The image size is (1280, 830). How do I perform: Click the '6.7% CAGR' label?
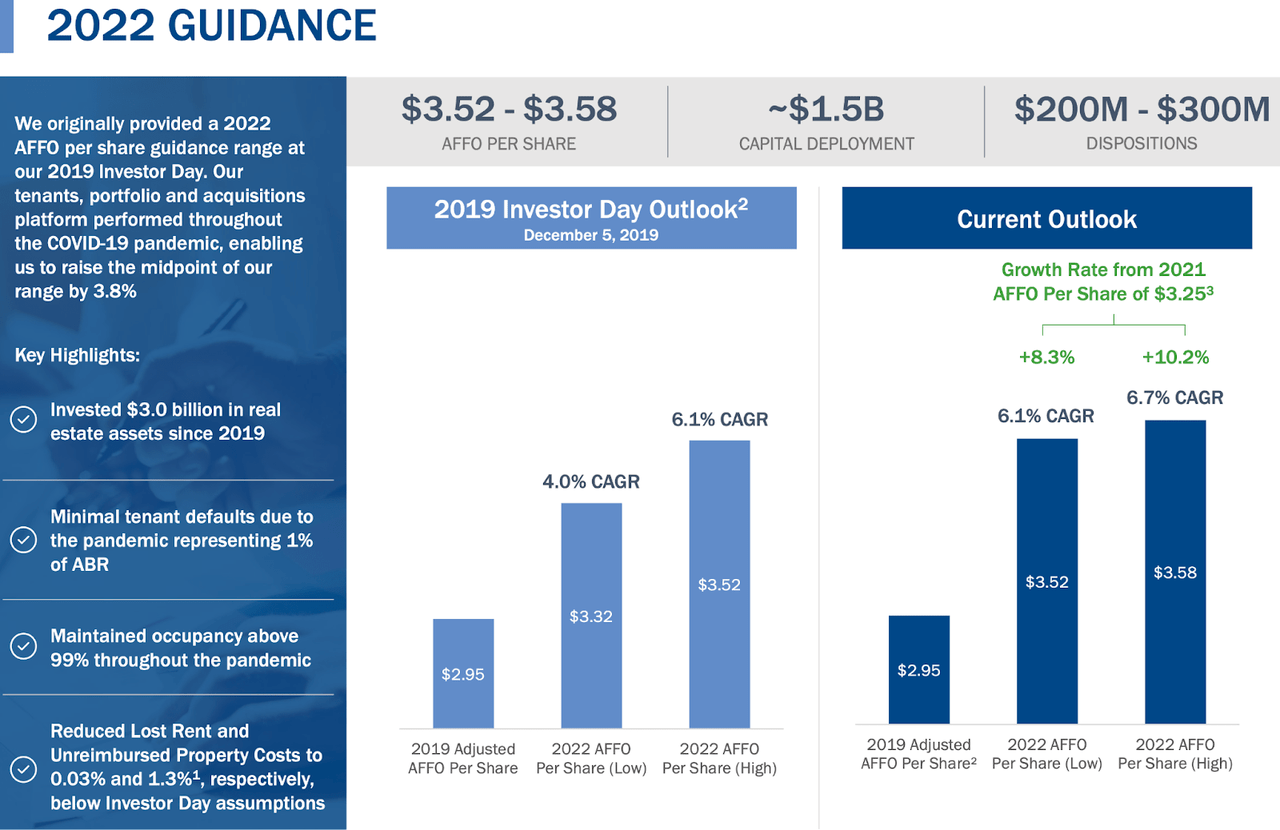tap(1175, 398)
